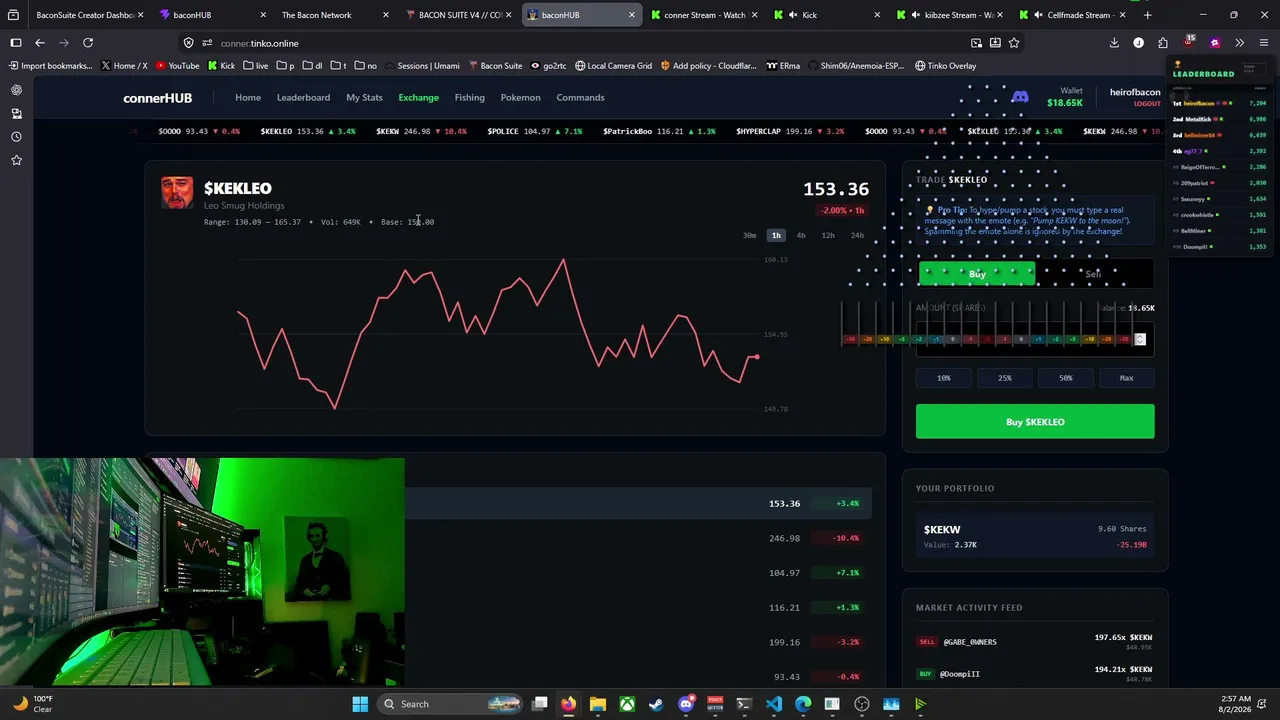1280x720 pixels.
Task: Open the Kick bookmark
Action: 221,66
